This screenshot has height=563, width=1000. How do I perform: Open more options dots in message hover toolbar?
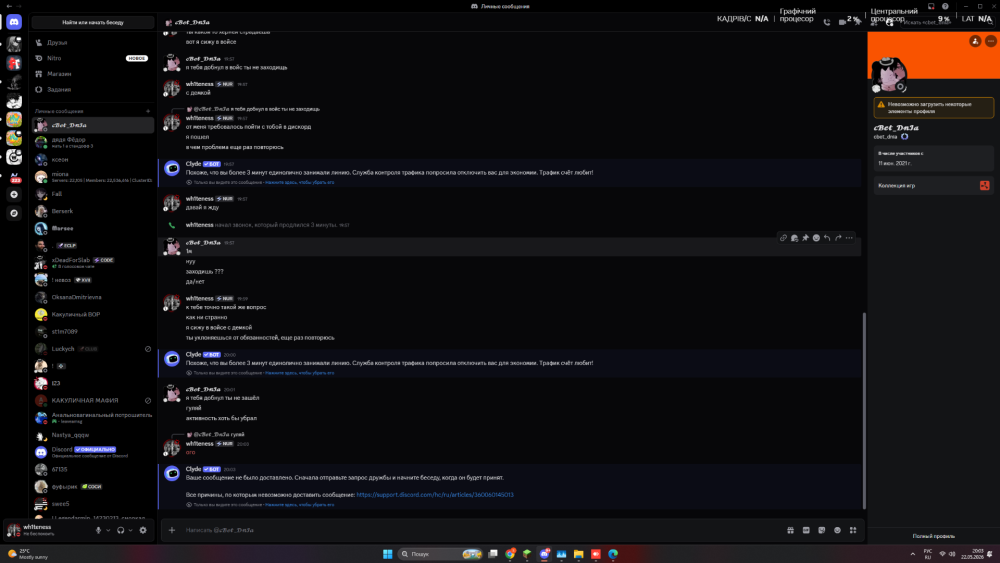(x=849, y=238)
